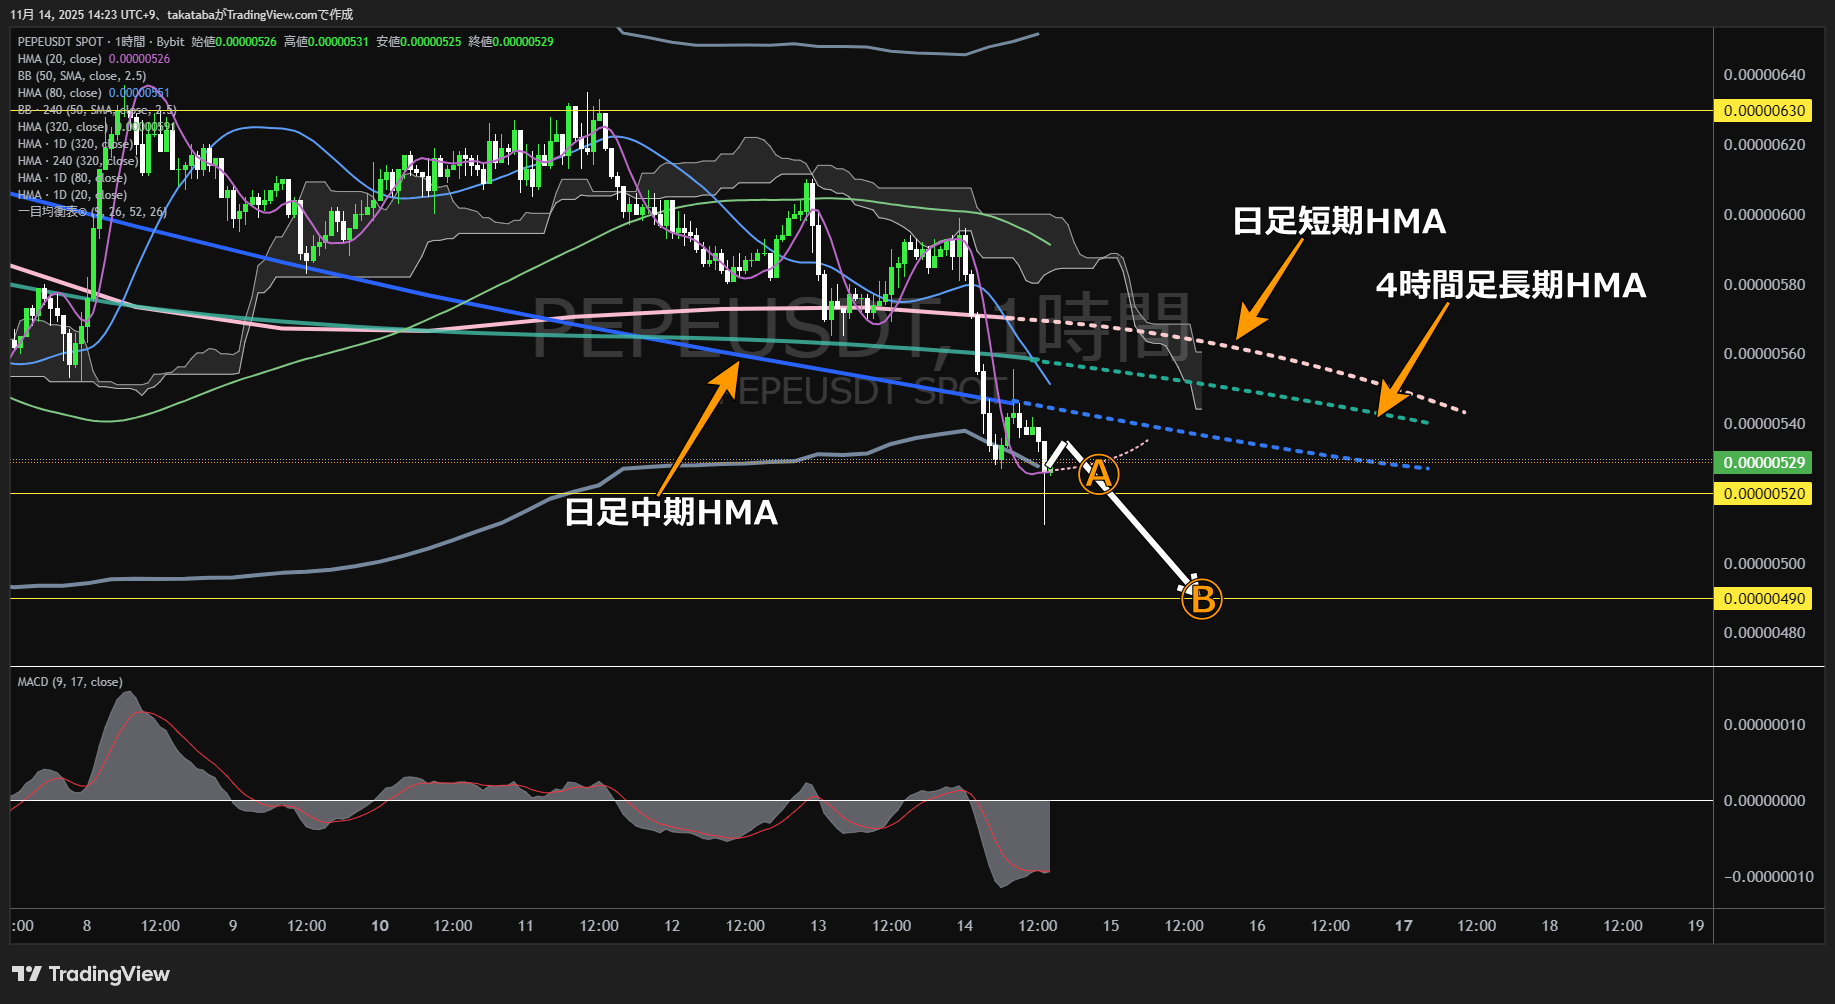
Task: Click the yellow 0.00000520 price label
Action: (1764, 494)
